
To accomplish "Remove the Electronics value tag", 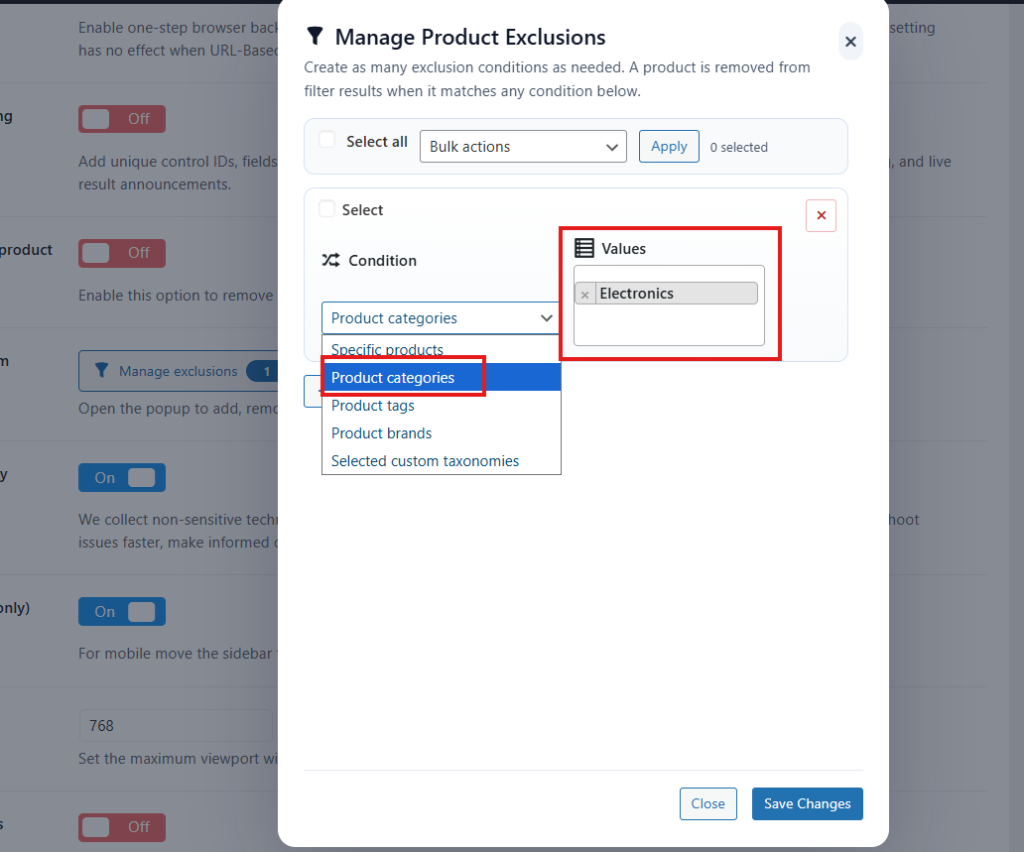I will (x=585, y=294).
